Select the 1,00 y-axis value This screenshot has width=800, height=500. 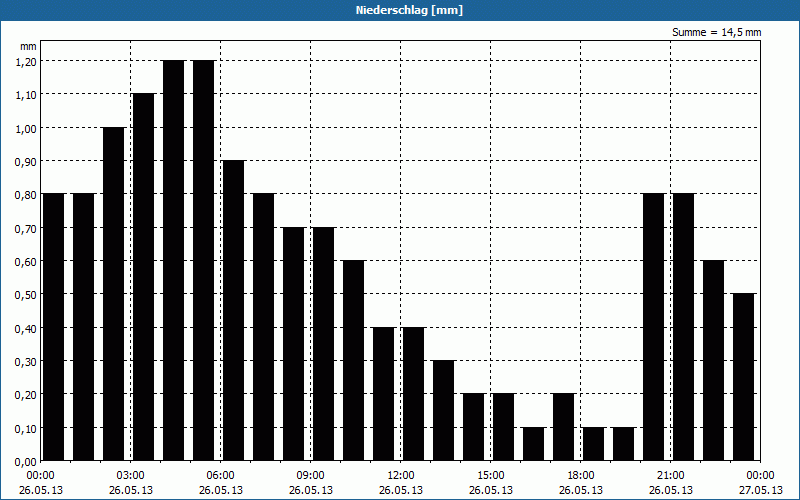(26, 128)
